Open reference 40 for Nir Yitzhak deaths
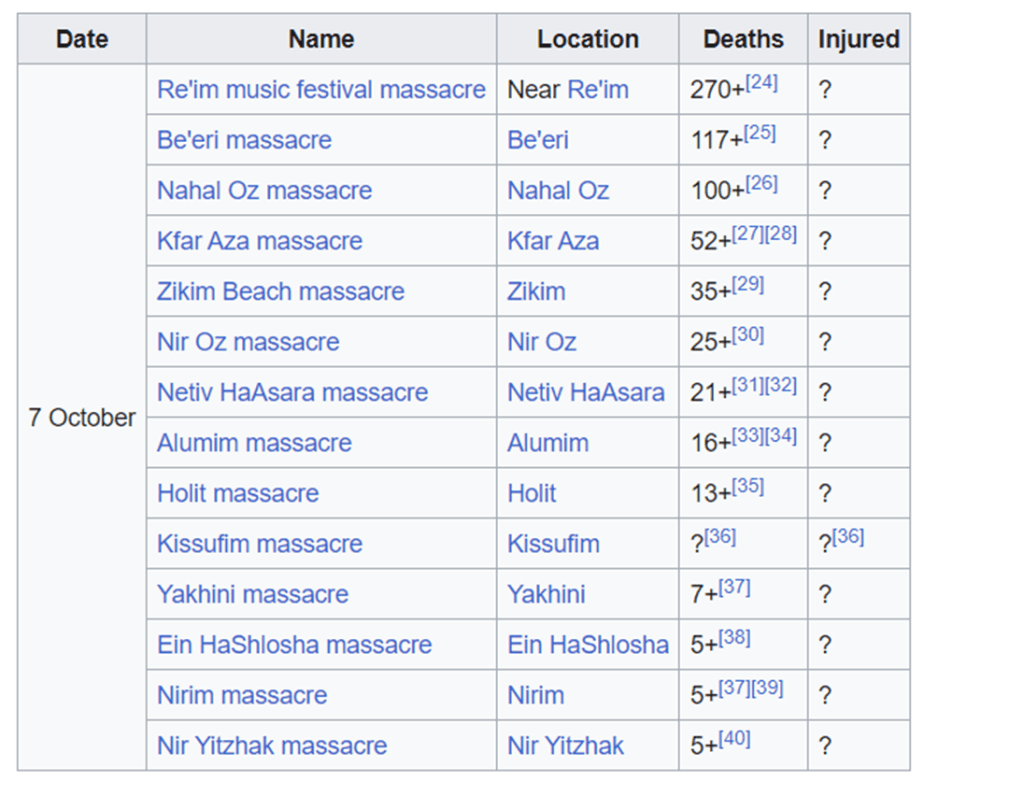 click(734, 739)
